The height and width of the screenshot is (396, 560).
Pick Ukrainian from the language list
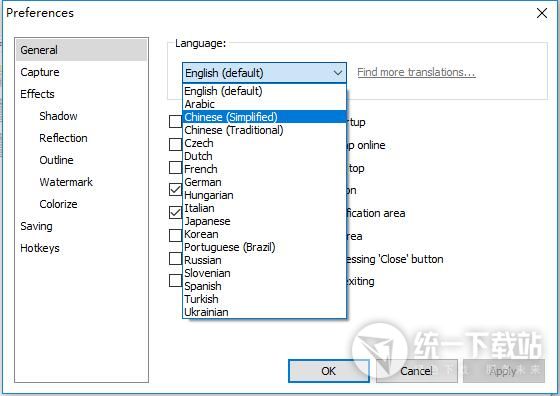pos(264,312)
